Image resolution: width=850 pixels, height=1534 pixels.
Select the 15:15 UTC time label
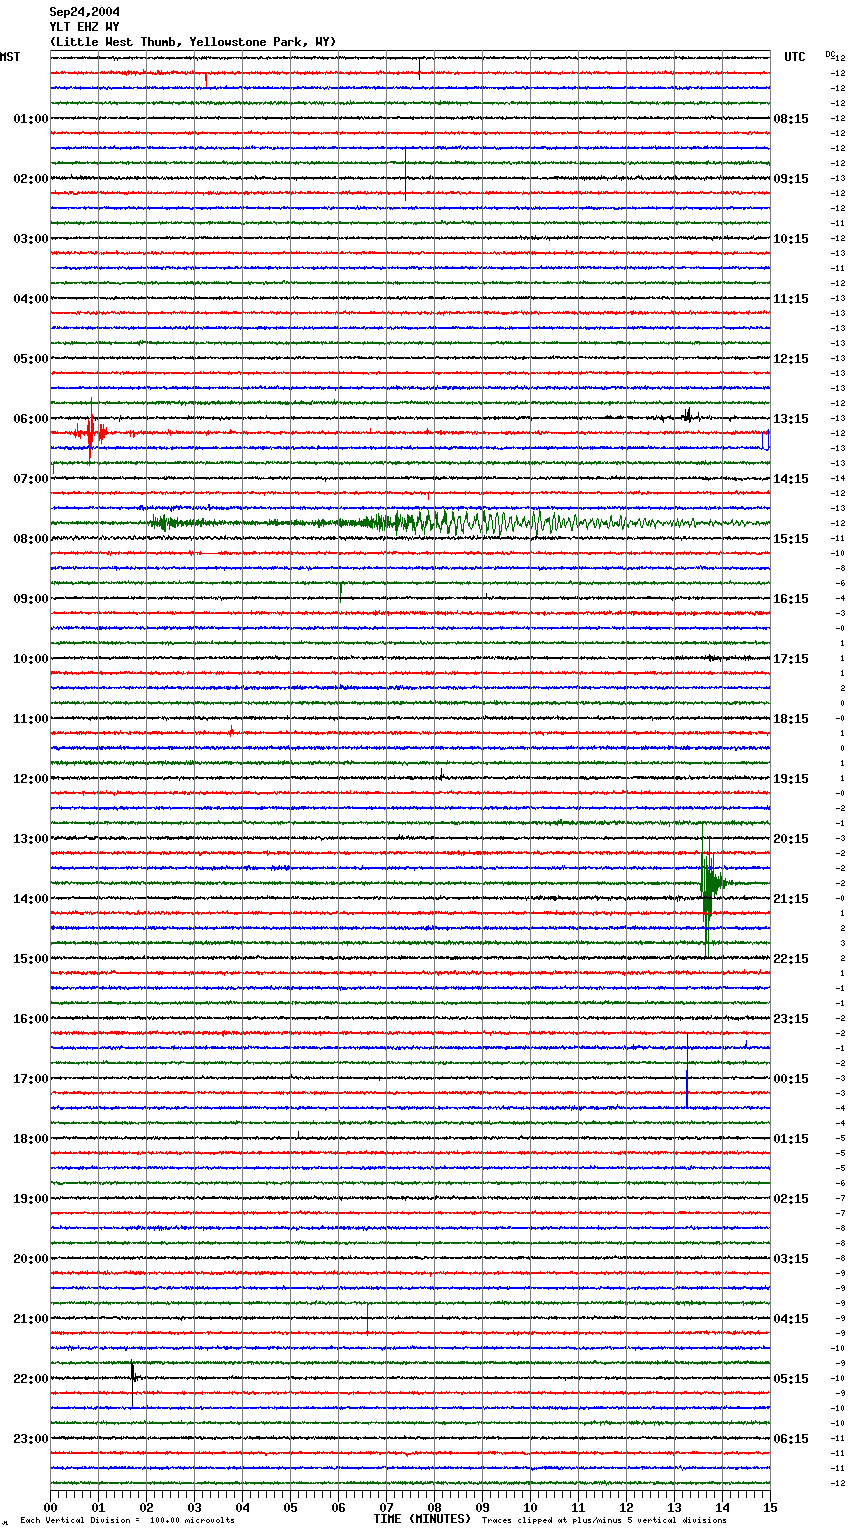click(x=791, y=539)
